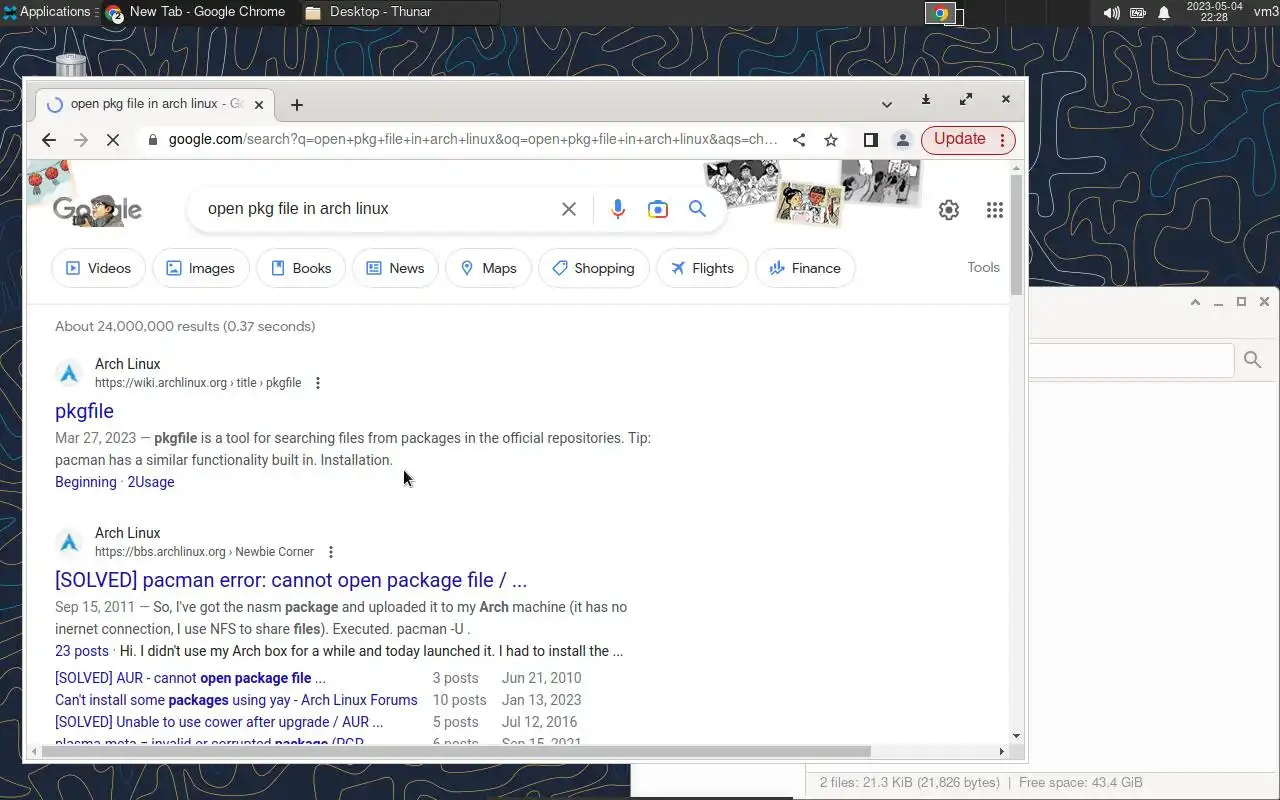Open the battery power indicator
The image size is (1280, 800).
[x=1138, y=13]
